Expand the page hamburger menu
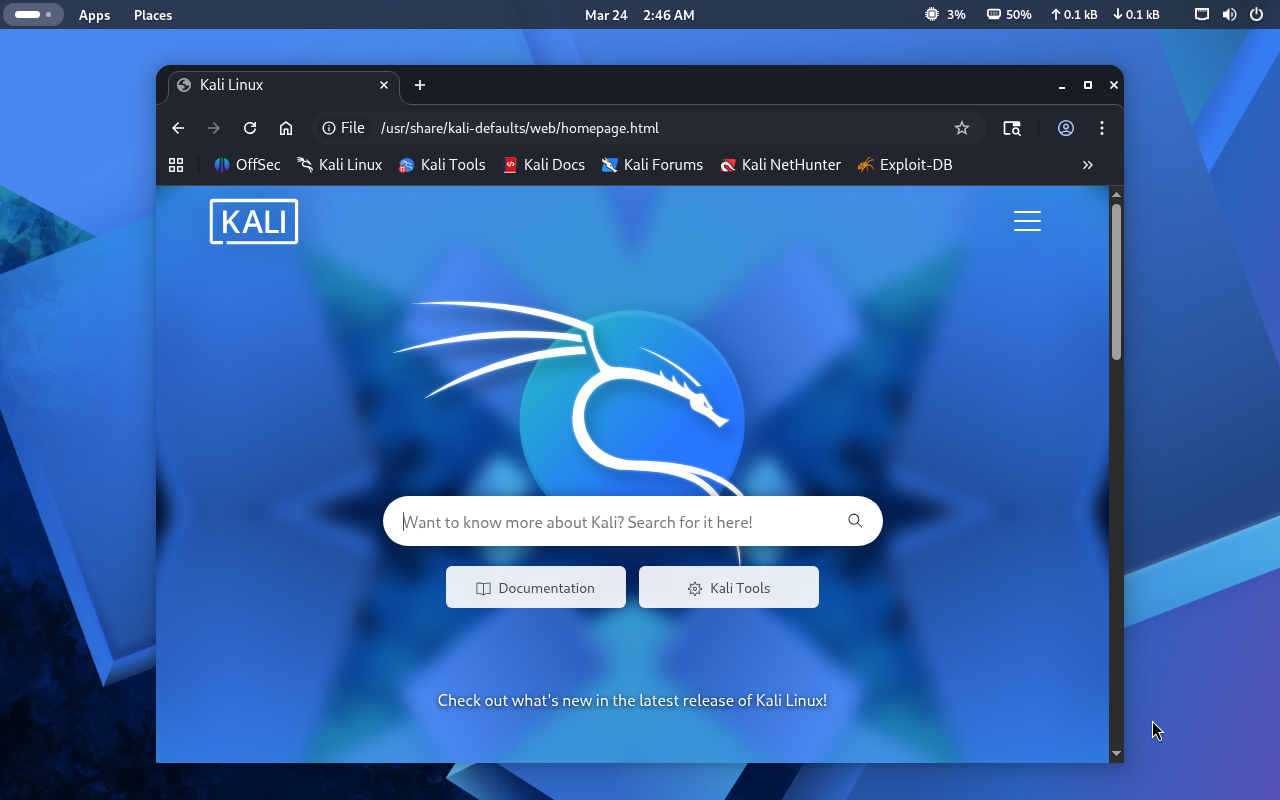Viewport: 1280px width, 800px height. (1027, 221)
